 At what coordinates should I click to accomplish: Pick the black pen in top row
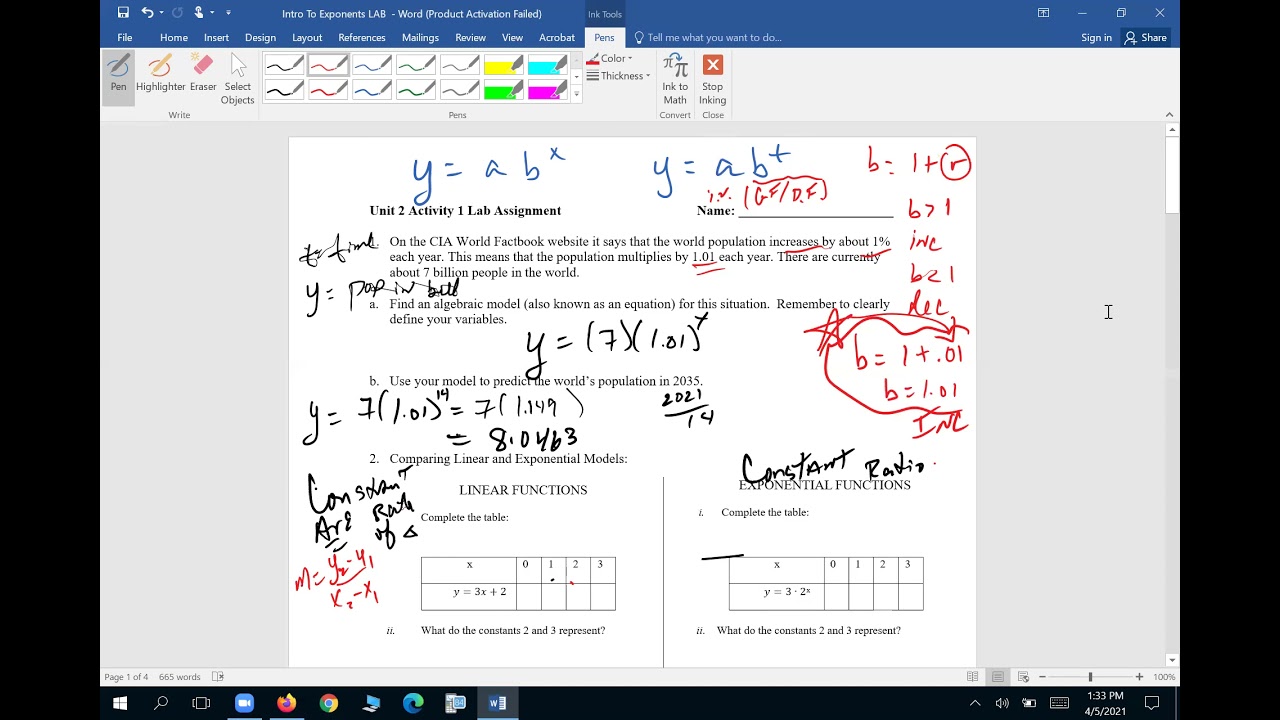click(285, 66)
